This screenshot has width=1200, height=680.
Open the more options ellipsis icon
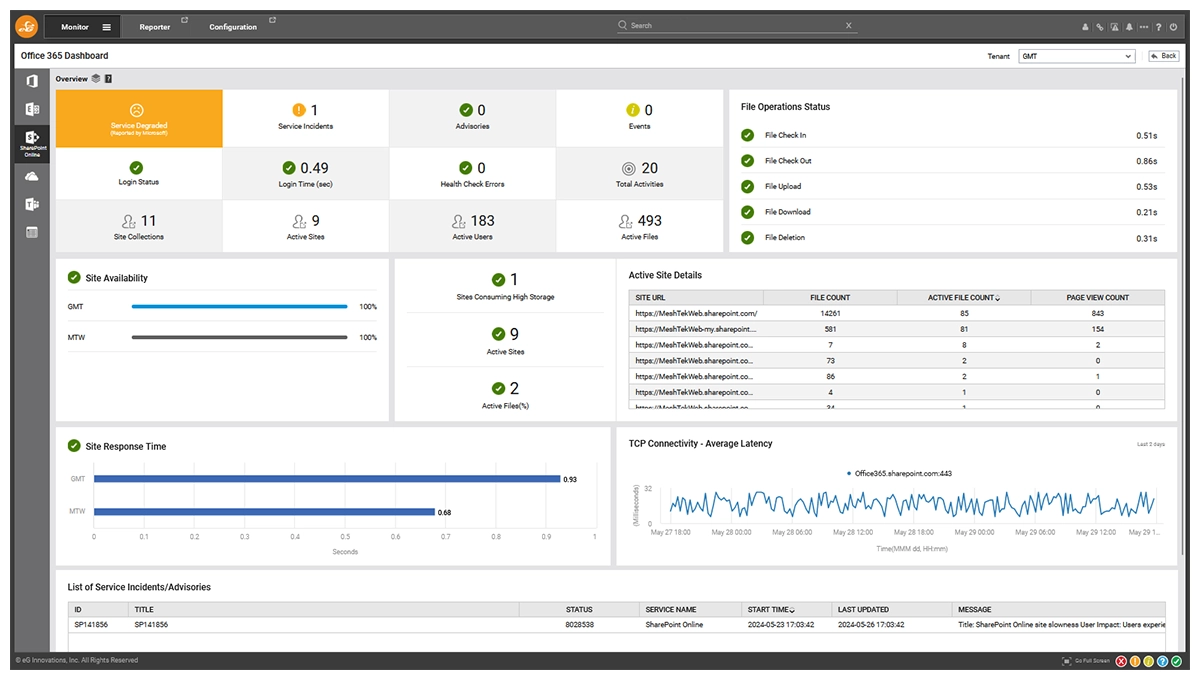coord(1144,27)
